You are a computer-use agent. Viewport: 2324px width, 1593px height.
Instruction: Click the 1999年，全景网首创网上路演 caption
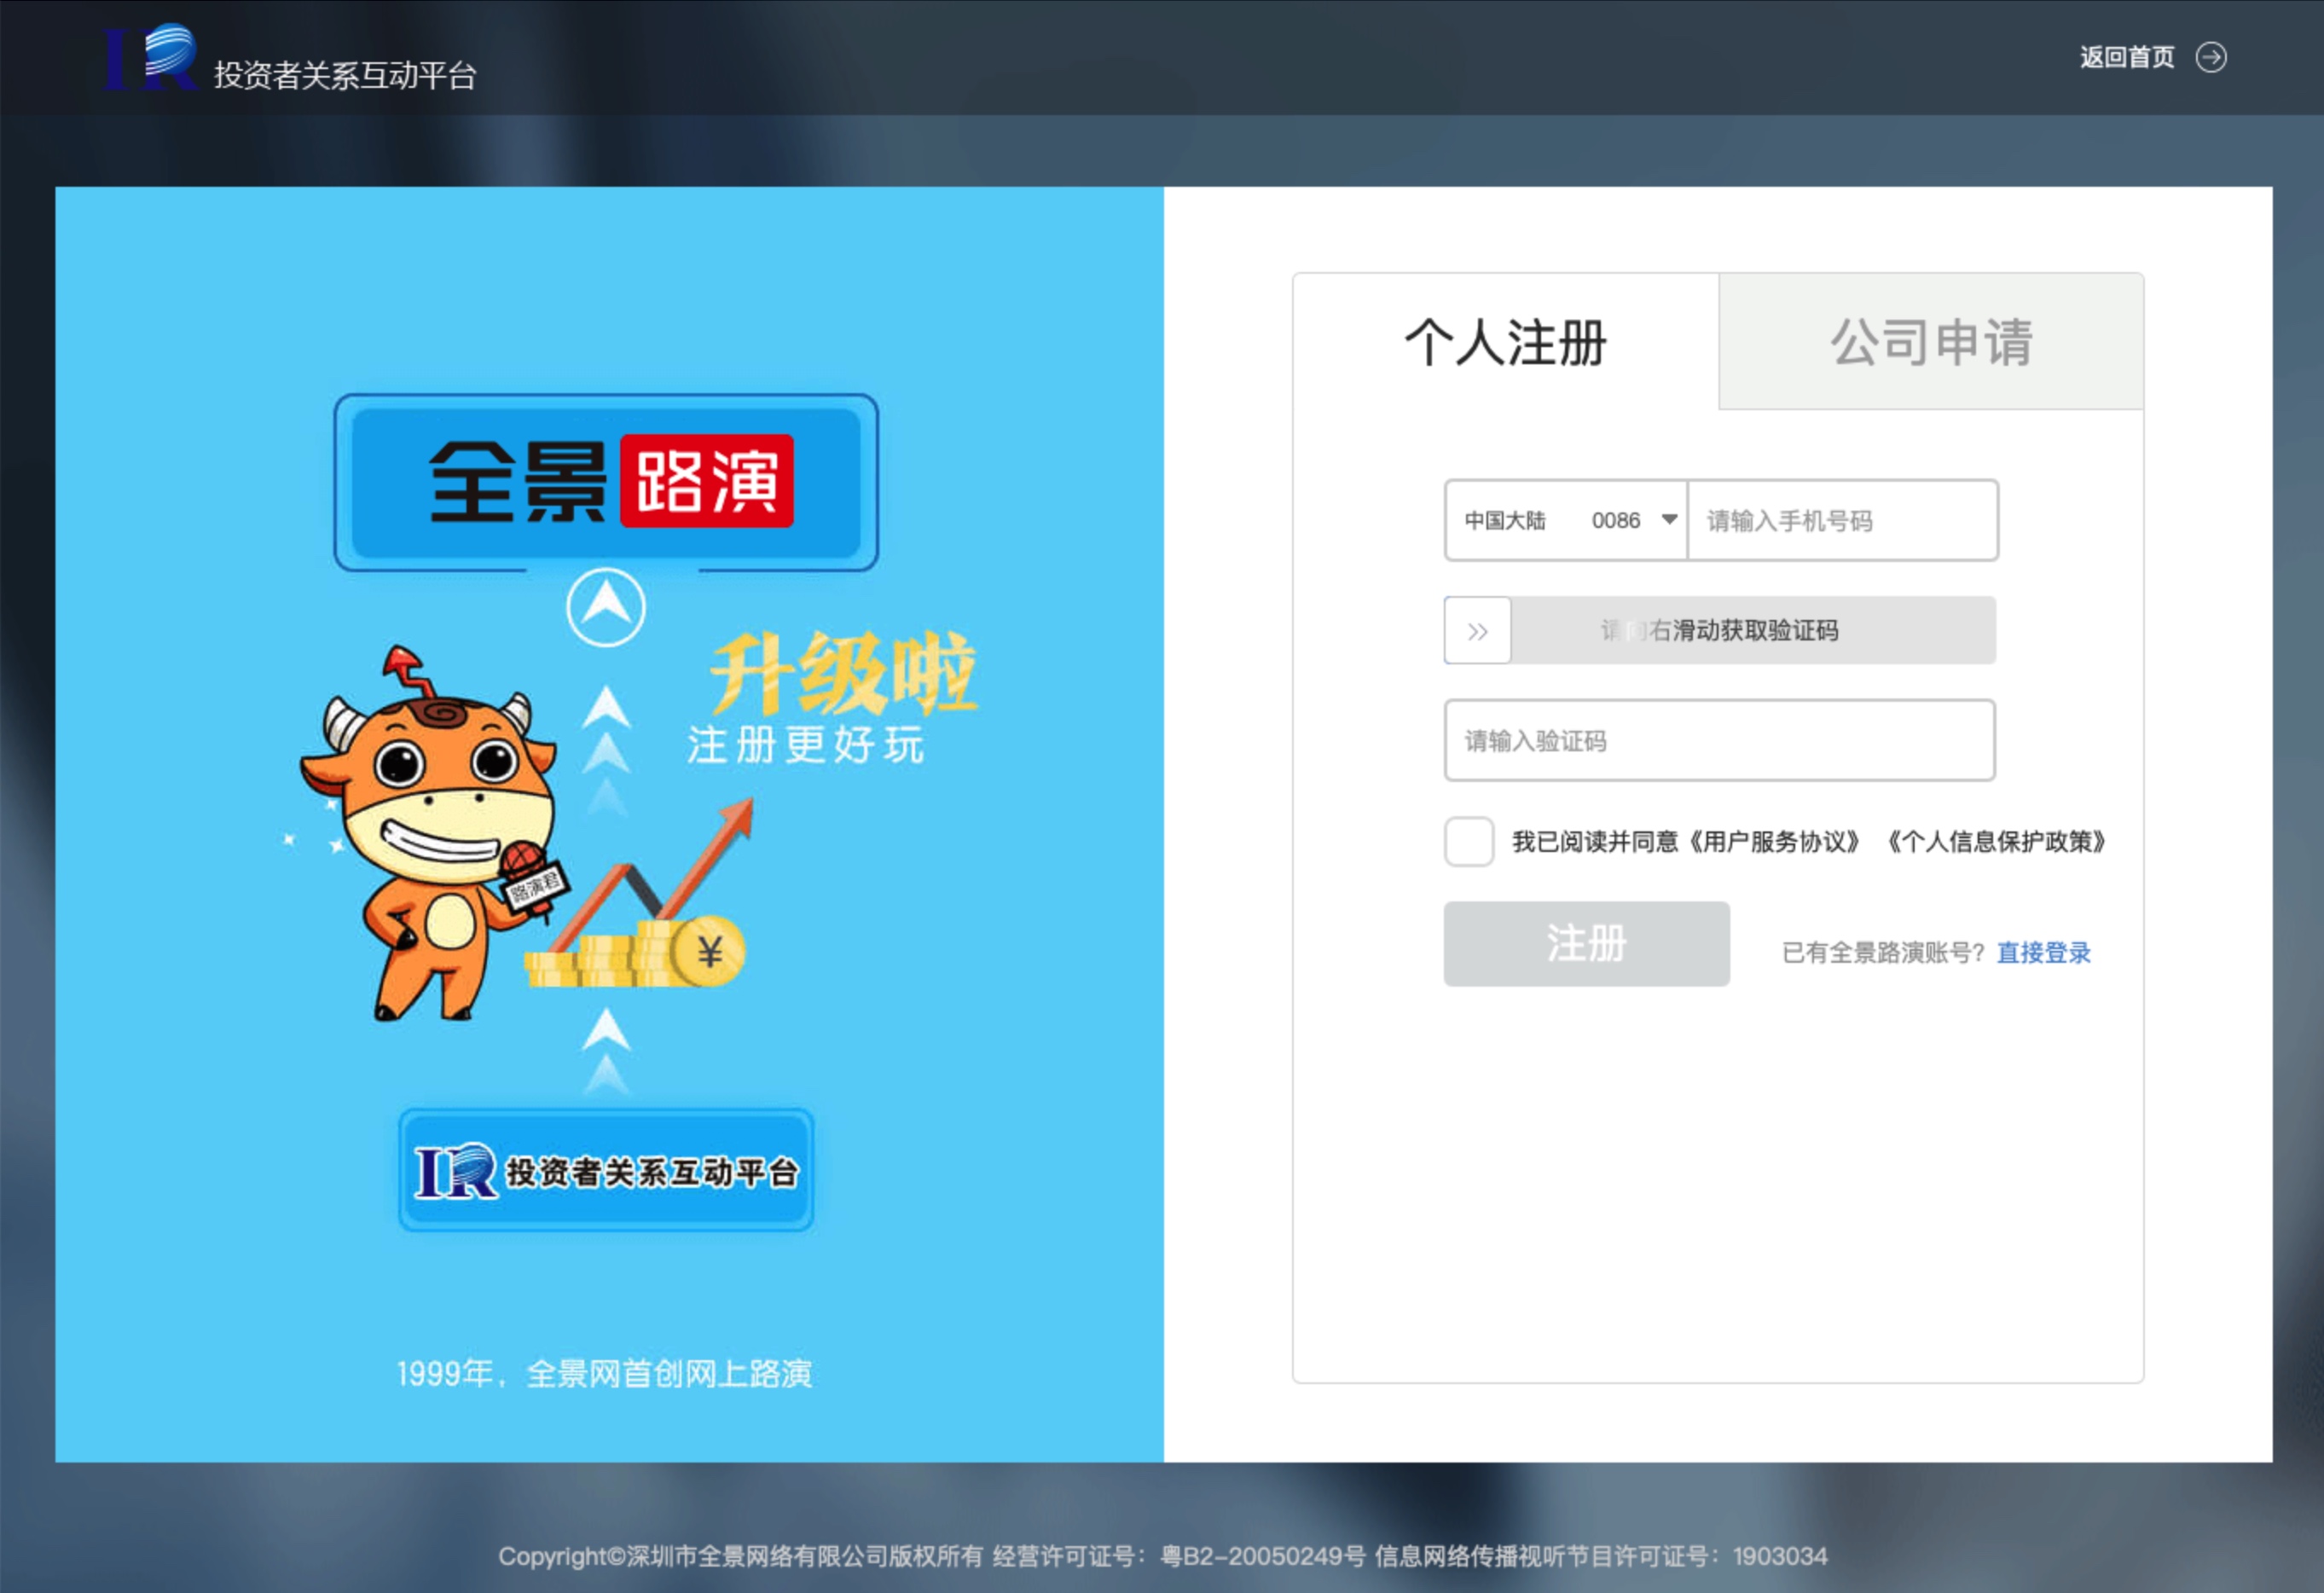tap(604, 1374)
